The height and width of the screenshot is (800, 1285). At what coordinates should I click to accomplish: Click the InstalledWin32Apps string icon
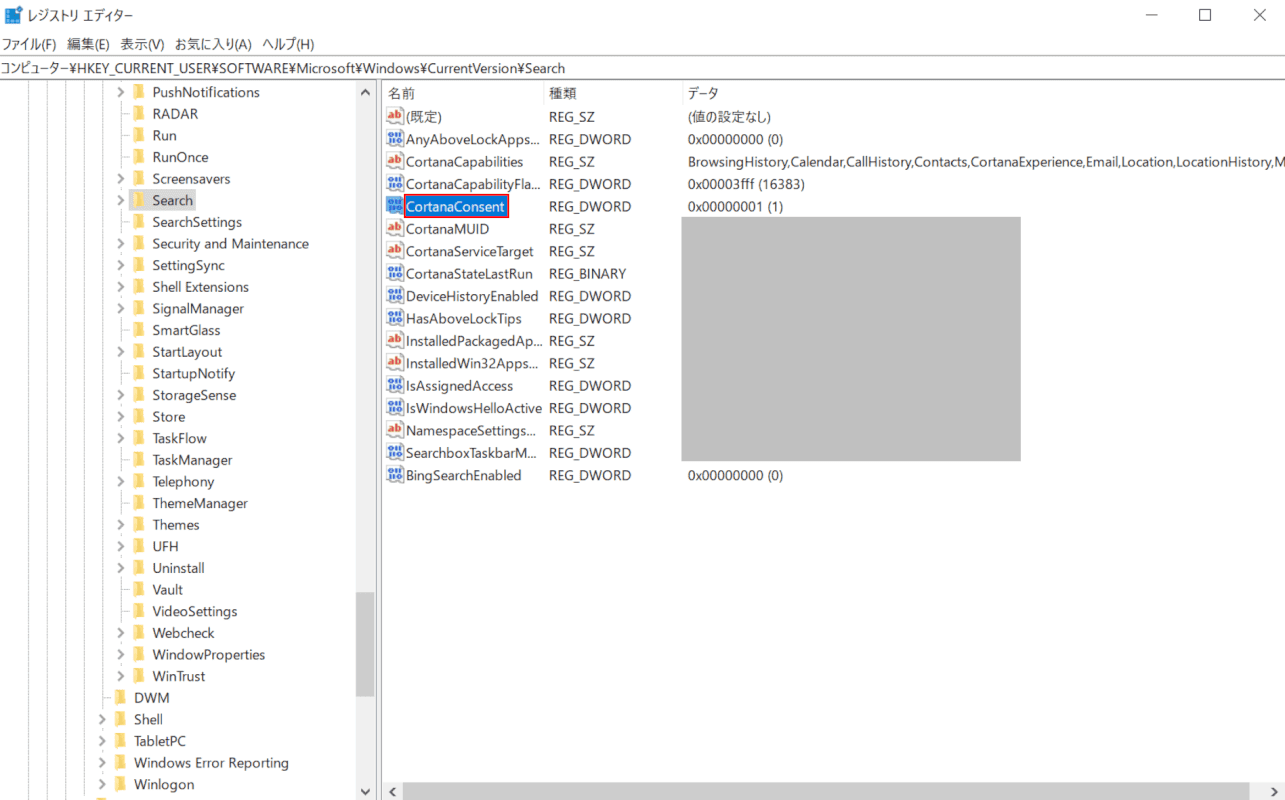pos(394,363)
